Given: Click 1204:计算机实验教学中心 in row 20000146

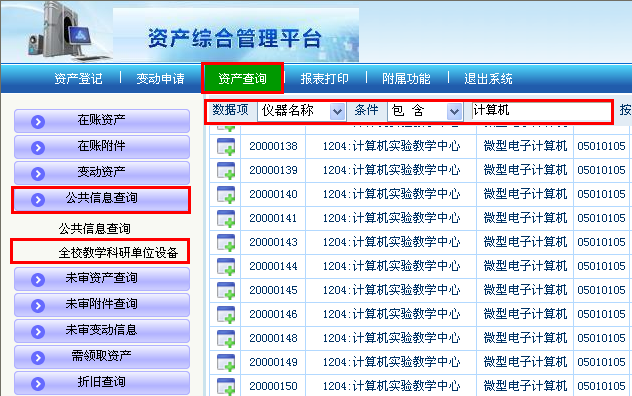Looking at the screenshot, I should click(x=391, y=314).
